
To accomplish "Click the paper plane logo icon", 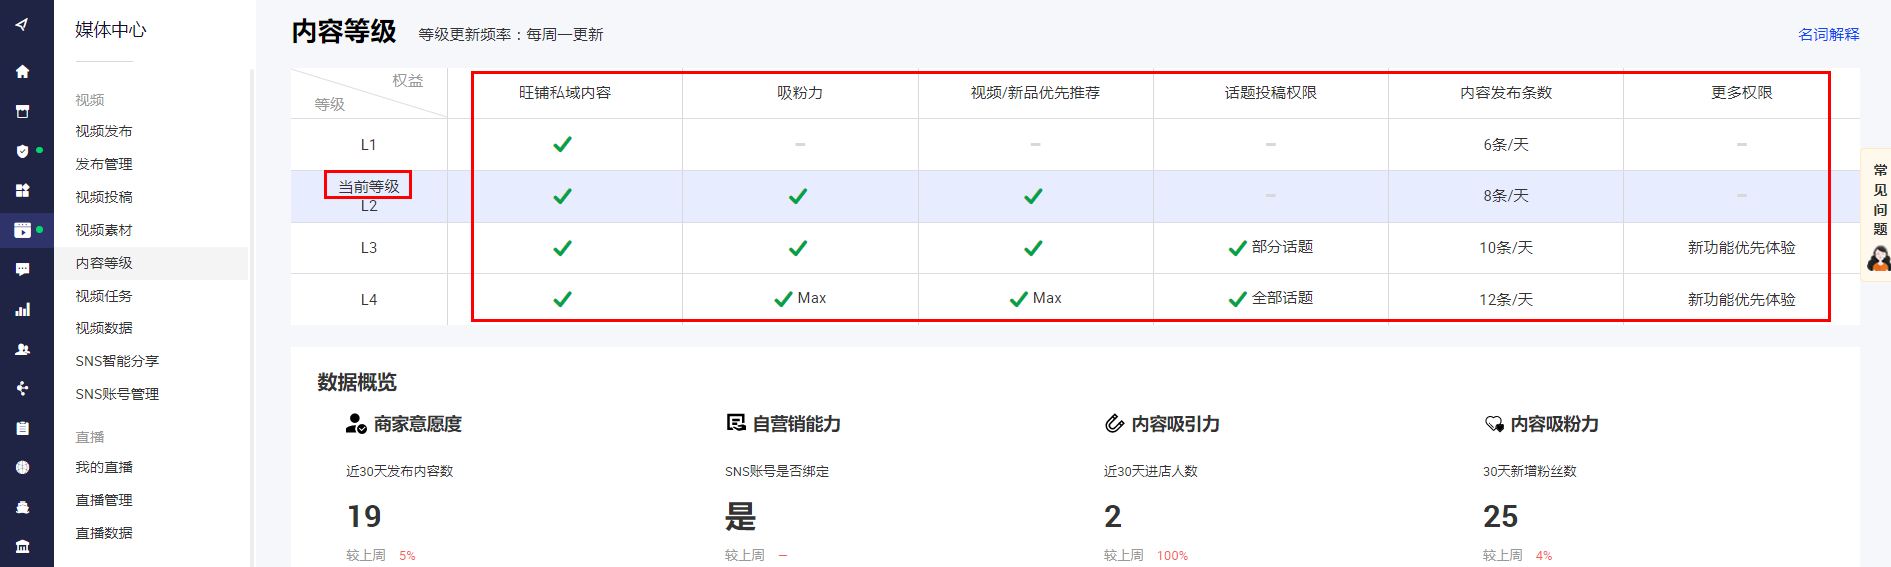I will [x=22, y=25].
